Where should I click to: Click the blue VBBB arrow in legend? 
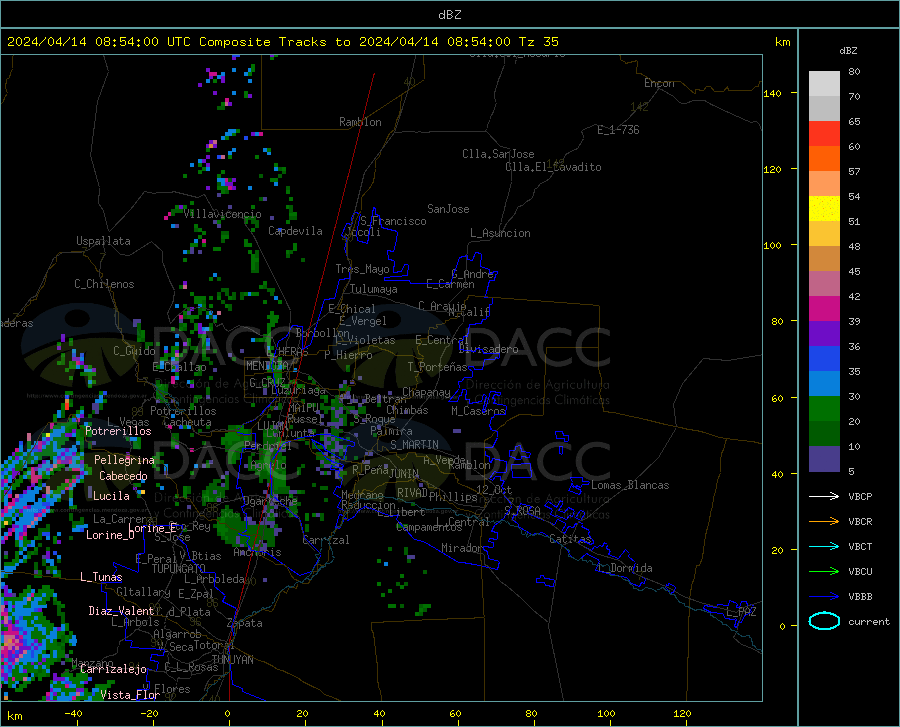click(x=824, y=597)
